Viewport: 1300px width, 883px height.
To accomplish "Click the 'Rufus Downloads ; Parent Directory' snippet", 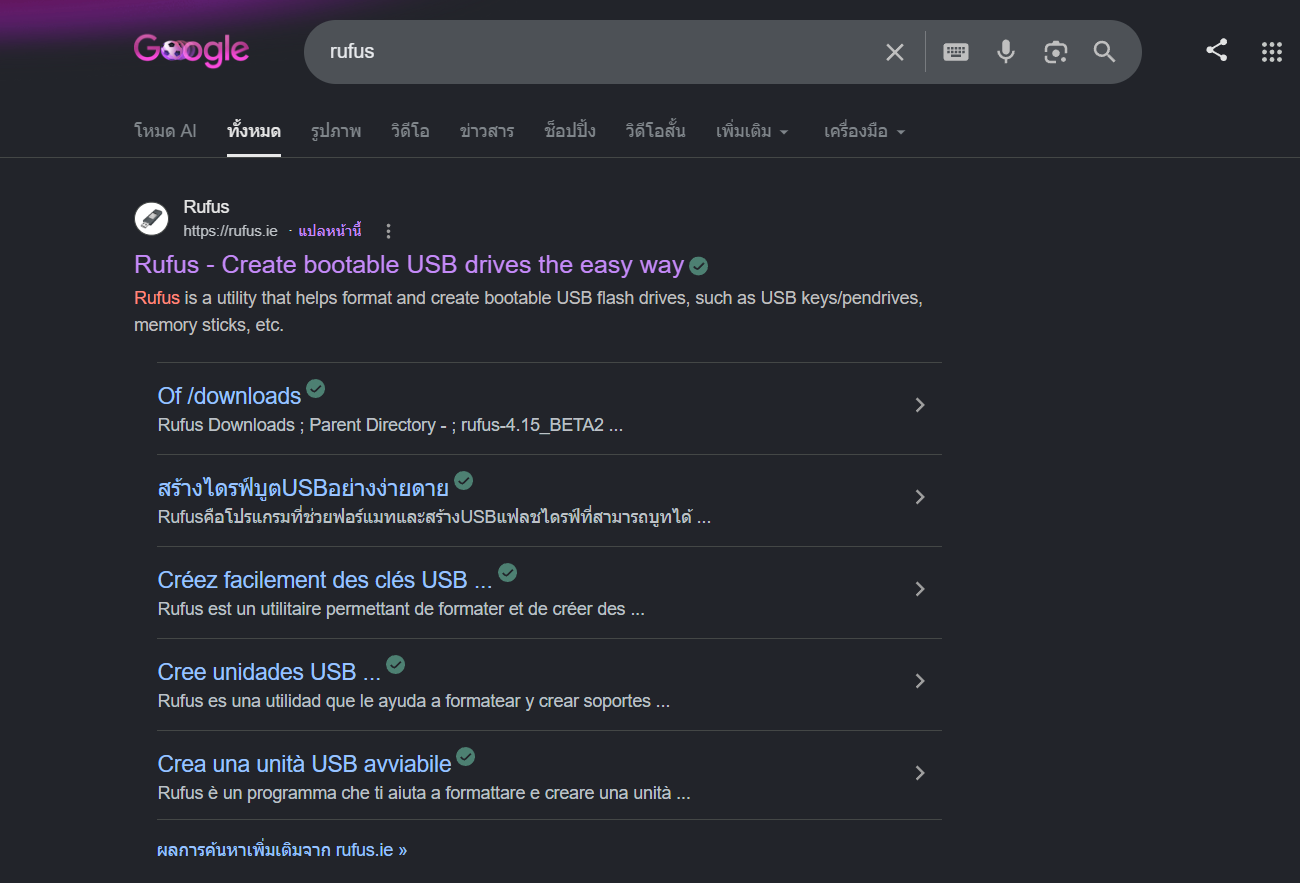I will coord(391,425).
